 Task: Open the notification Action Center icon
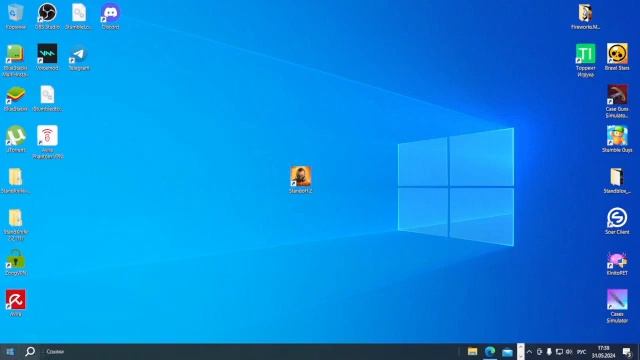(x=627, y=352)
